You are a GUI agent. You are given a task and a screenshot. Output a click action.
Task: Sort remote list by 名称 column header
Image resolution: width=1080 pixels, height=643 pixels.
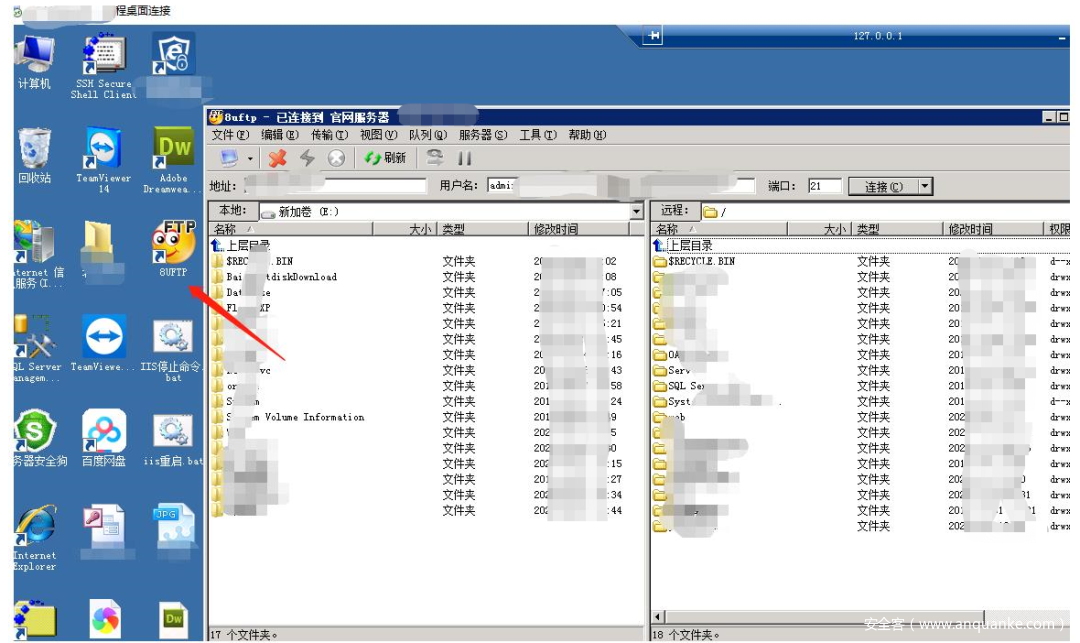click(719, 229)
